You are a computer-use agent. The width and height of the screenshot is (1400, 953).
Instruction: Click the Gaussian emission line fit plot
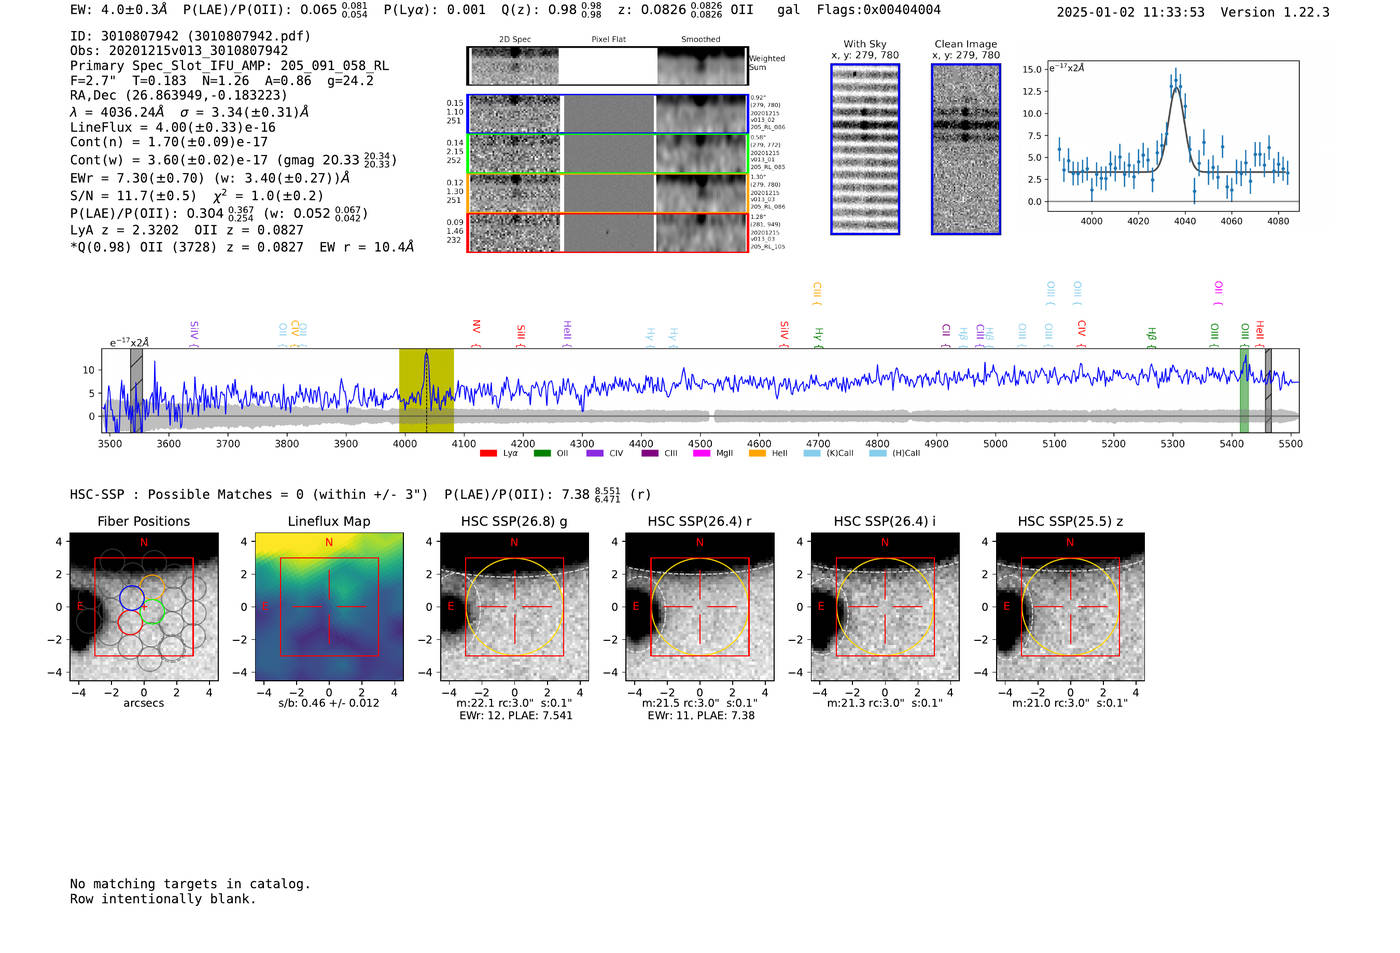point(1173,136)
